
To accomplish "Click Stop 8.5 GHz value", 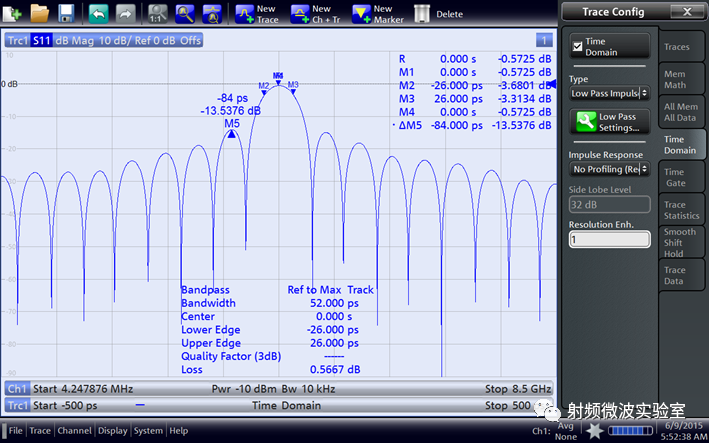I will 518,389.
